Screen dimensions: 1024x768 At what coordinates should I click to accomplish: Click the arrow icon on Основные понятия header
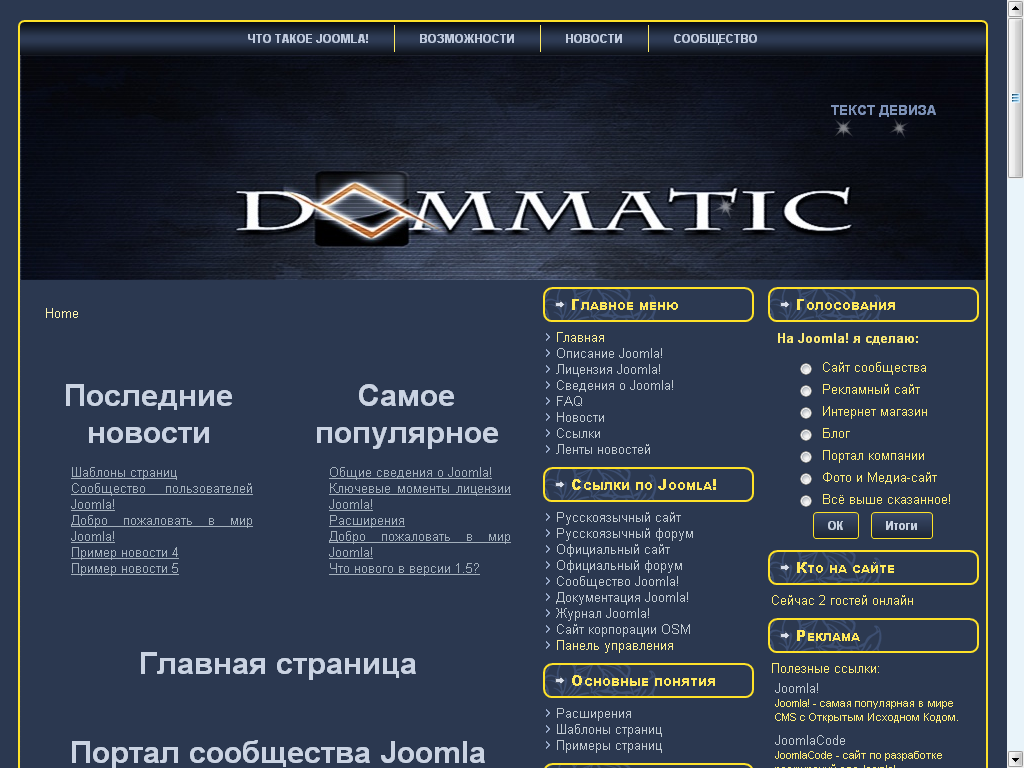coord(561,680)
